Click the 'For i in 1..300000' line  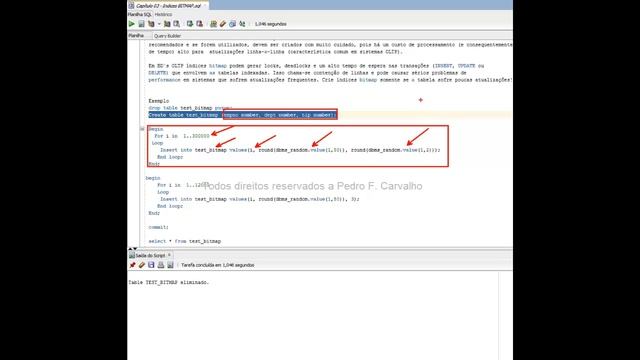click(x=182, y=136)
